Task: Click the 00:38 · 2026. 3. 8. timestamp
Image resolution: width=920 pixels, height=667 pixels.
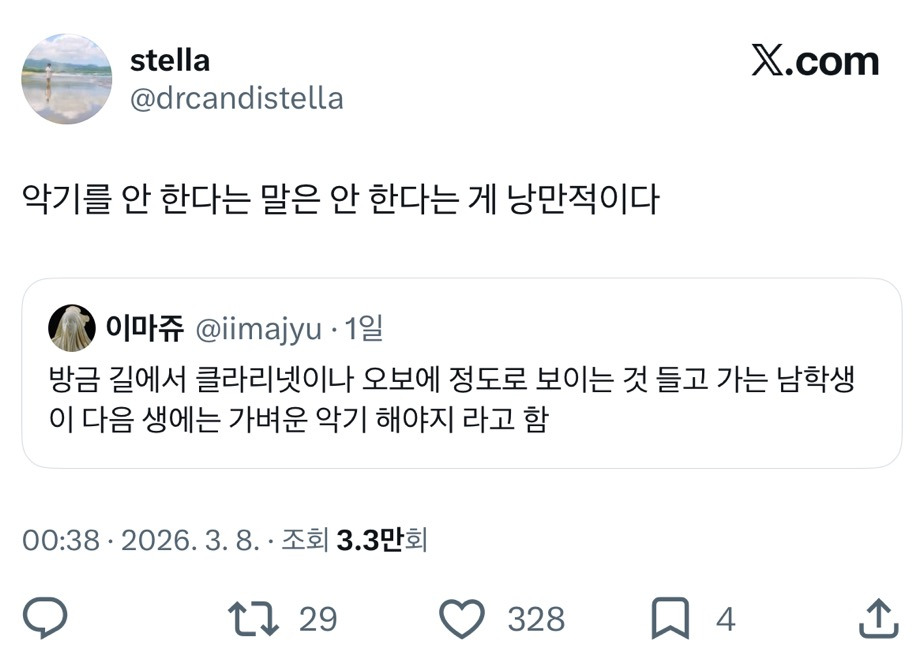Action: [140, 541]
